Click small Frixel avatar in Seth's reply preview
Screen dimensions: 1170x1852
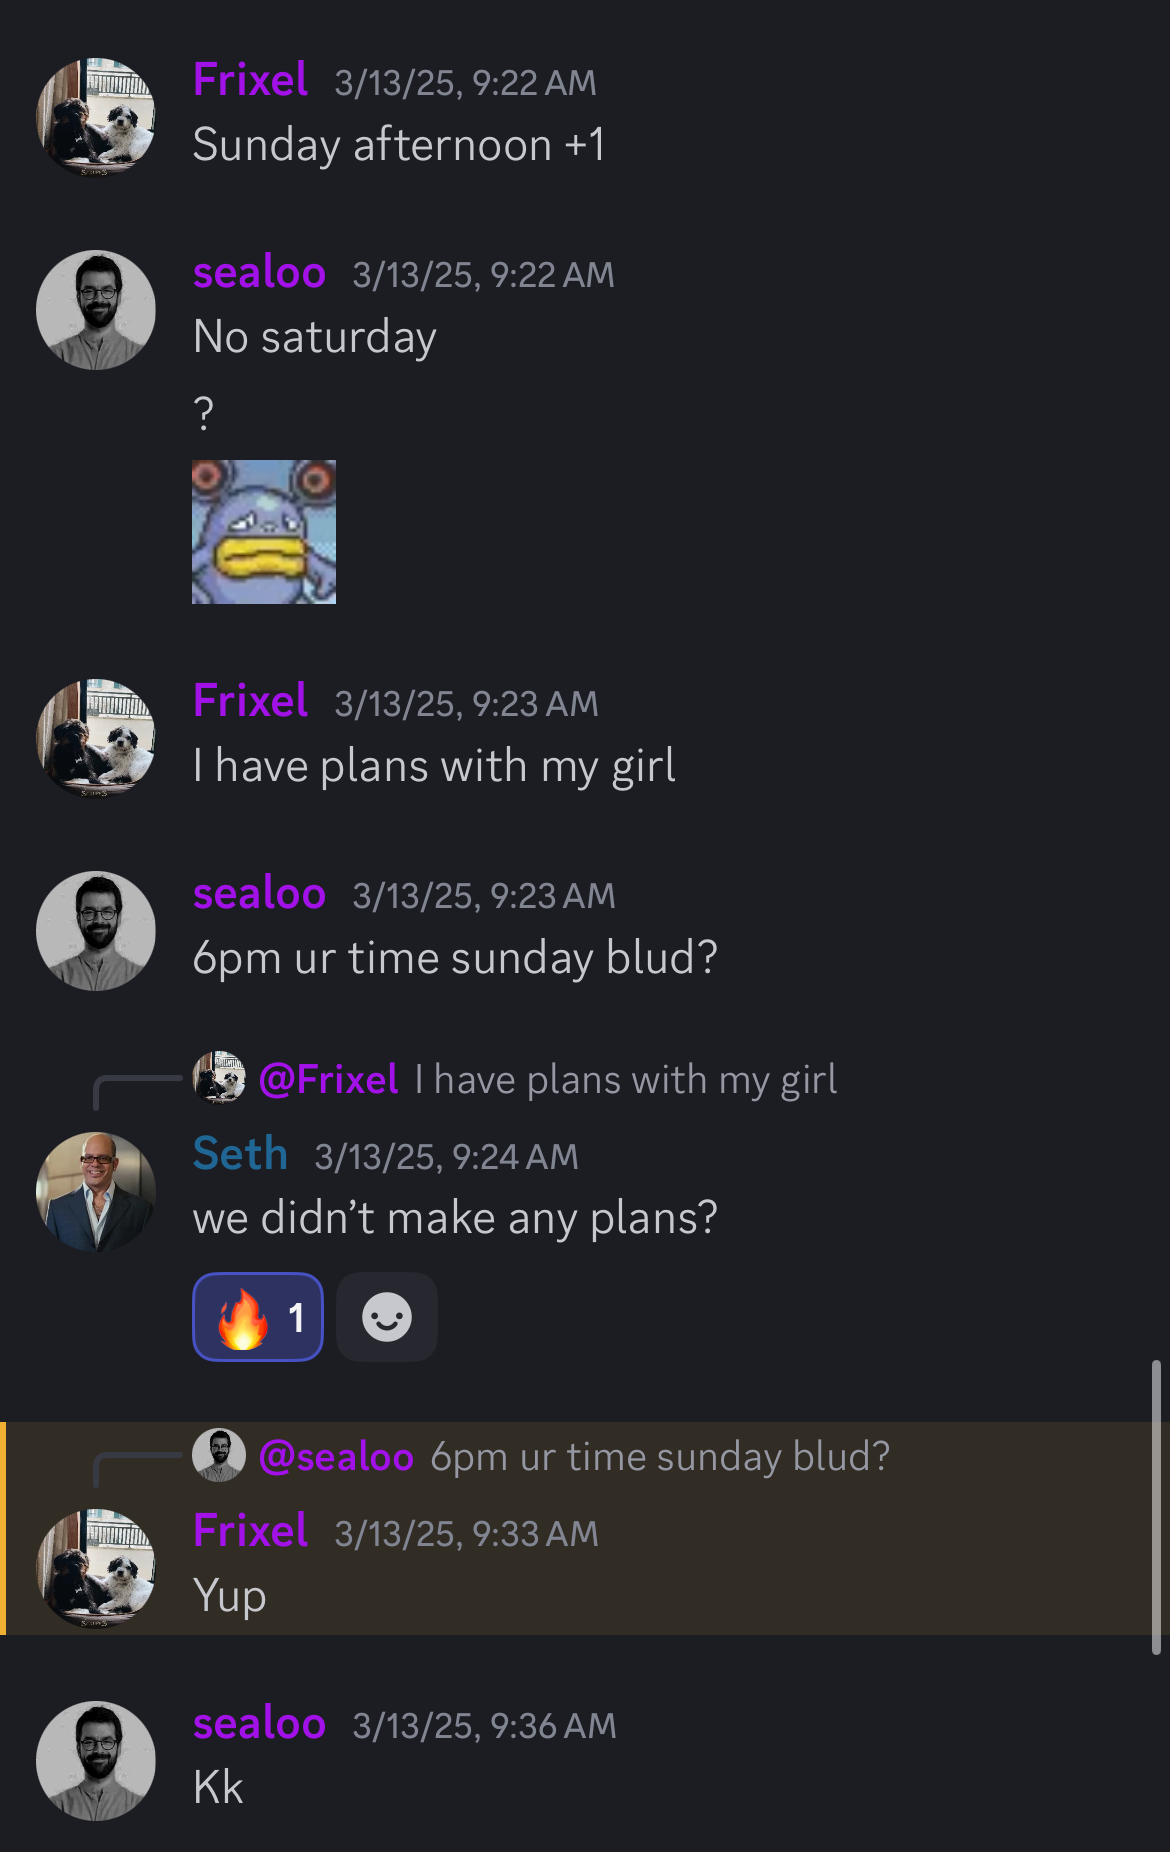click(219, 1077)
